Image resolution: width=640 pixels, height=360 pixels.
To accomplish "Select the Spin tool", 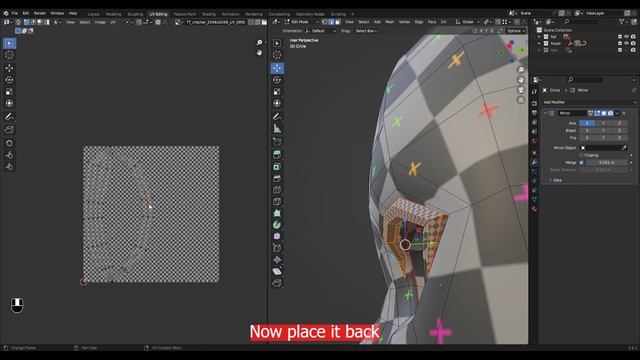I will (x=277, y=225).
